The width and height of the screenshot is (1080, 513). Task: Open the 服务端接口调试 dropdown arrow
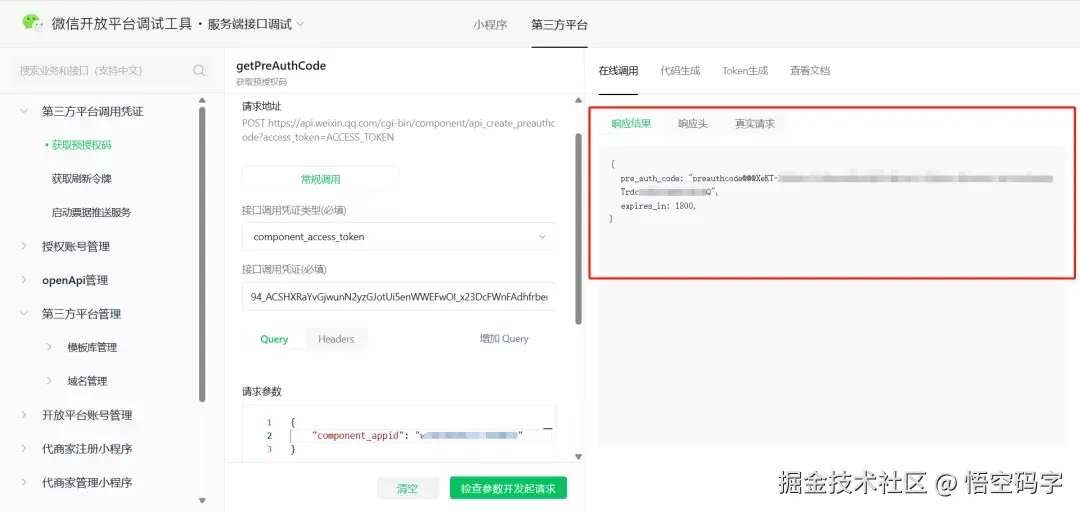[x=300, y=24]
